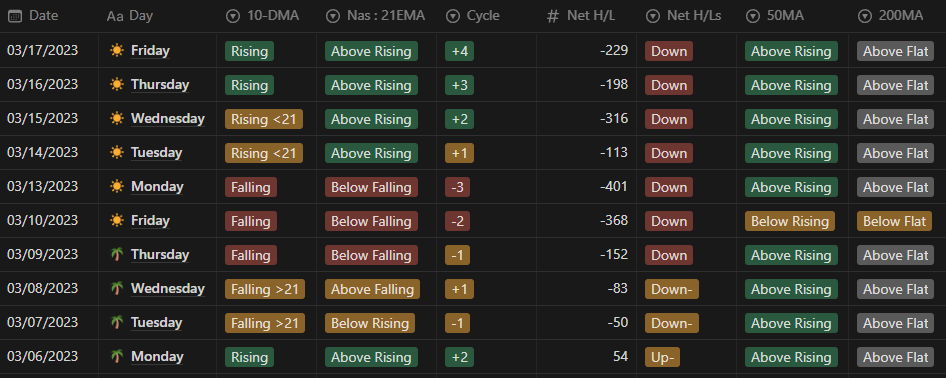Viewport: 946px width, 378px height.
Task: Select the +4 cycle tag for 03/17/2023
Action: tap(460, 51)
